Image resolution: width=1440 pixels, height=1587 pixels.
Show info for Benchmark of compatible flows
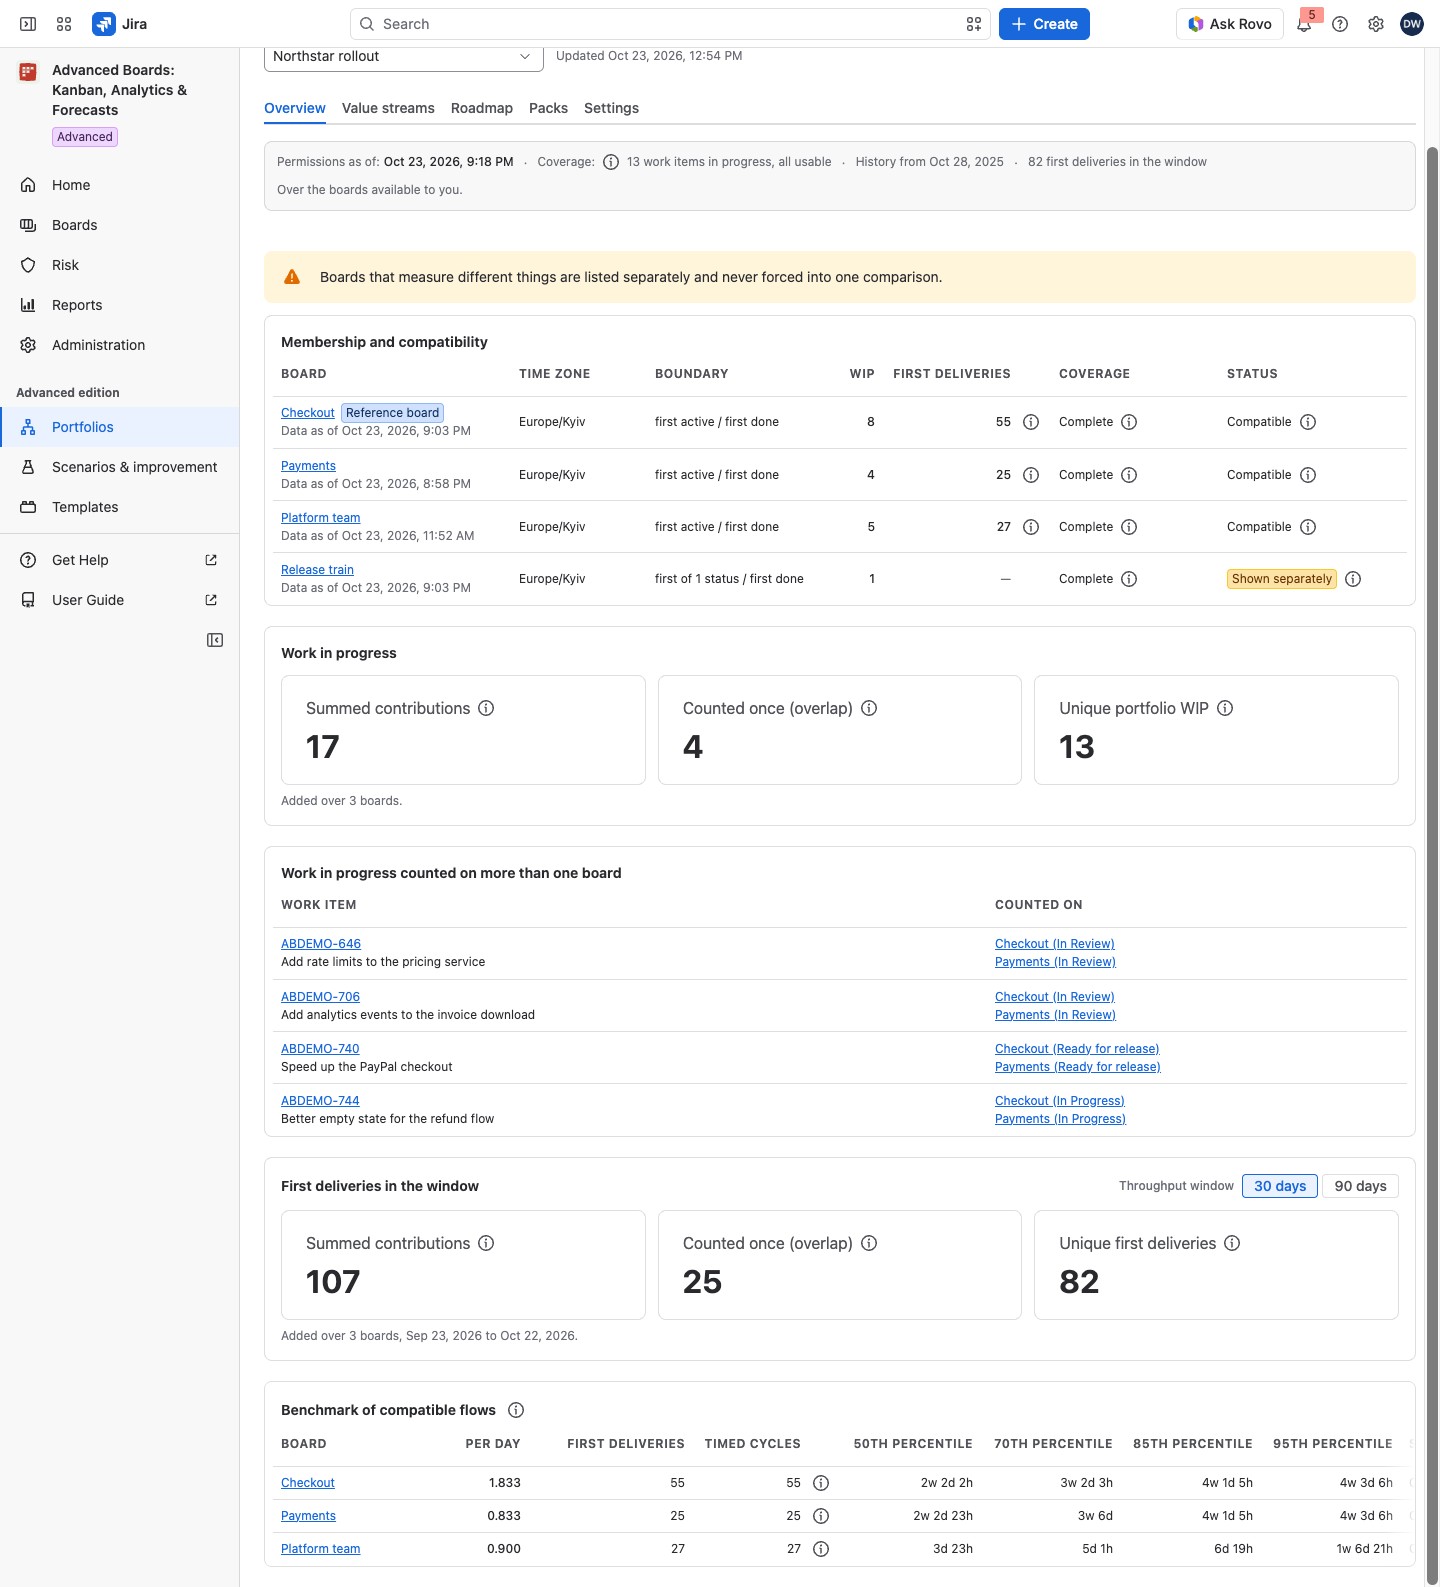tap(516, 1410)
